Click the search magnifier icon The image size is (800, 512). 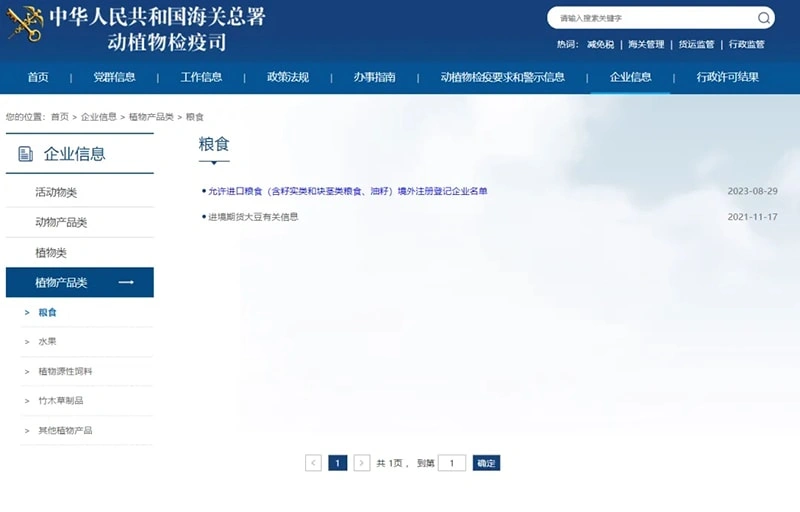763,18
